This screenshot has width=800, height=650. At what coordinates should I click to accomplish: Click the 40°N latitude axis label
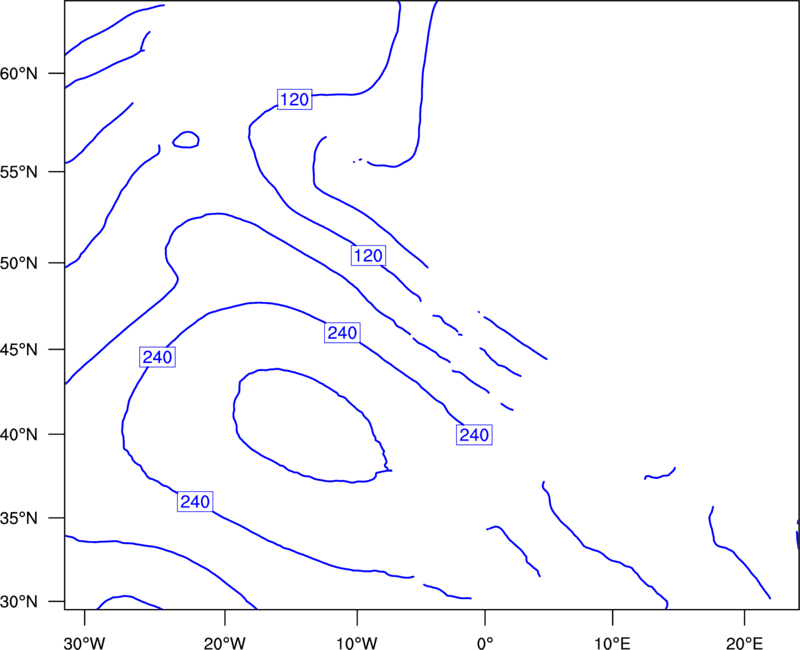coord(19,435)
